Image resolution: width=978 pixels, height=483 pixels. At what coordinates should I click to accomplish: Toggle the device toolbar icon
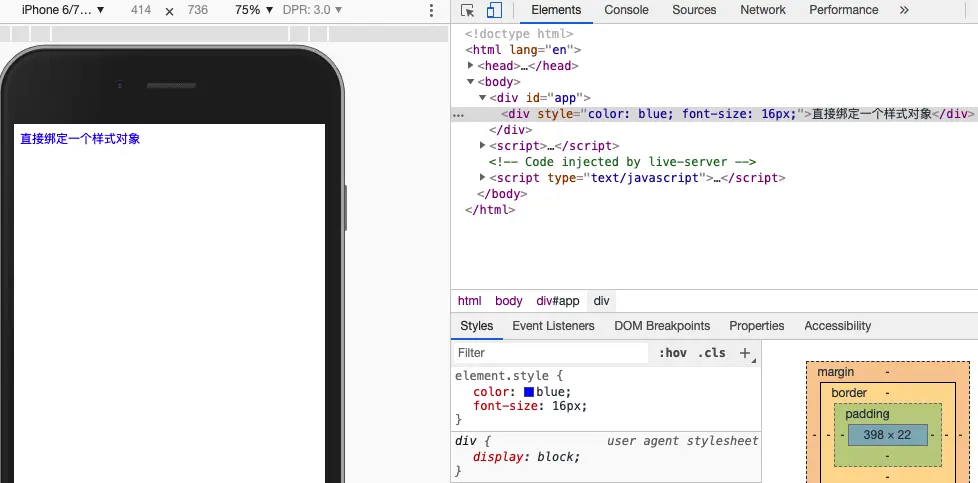(494, 11)
